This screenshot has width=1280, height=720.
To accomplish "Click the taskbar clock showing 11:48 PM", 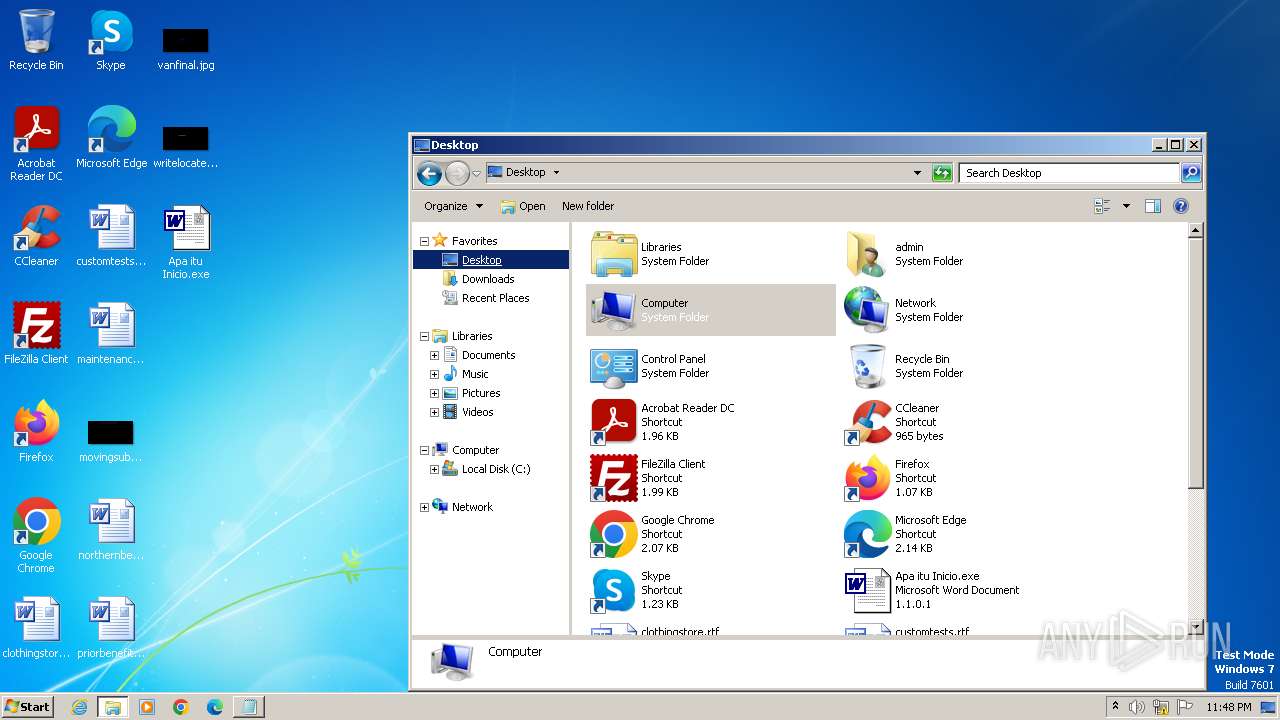I will pos(1228,707).
